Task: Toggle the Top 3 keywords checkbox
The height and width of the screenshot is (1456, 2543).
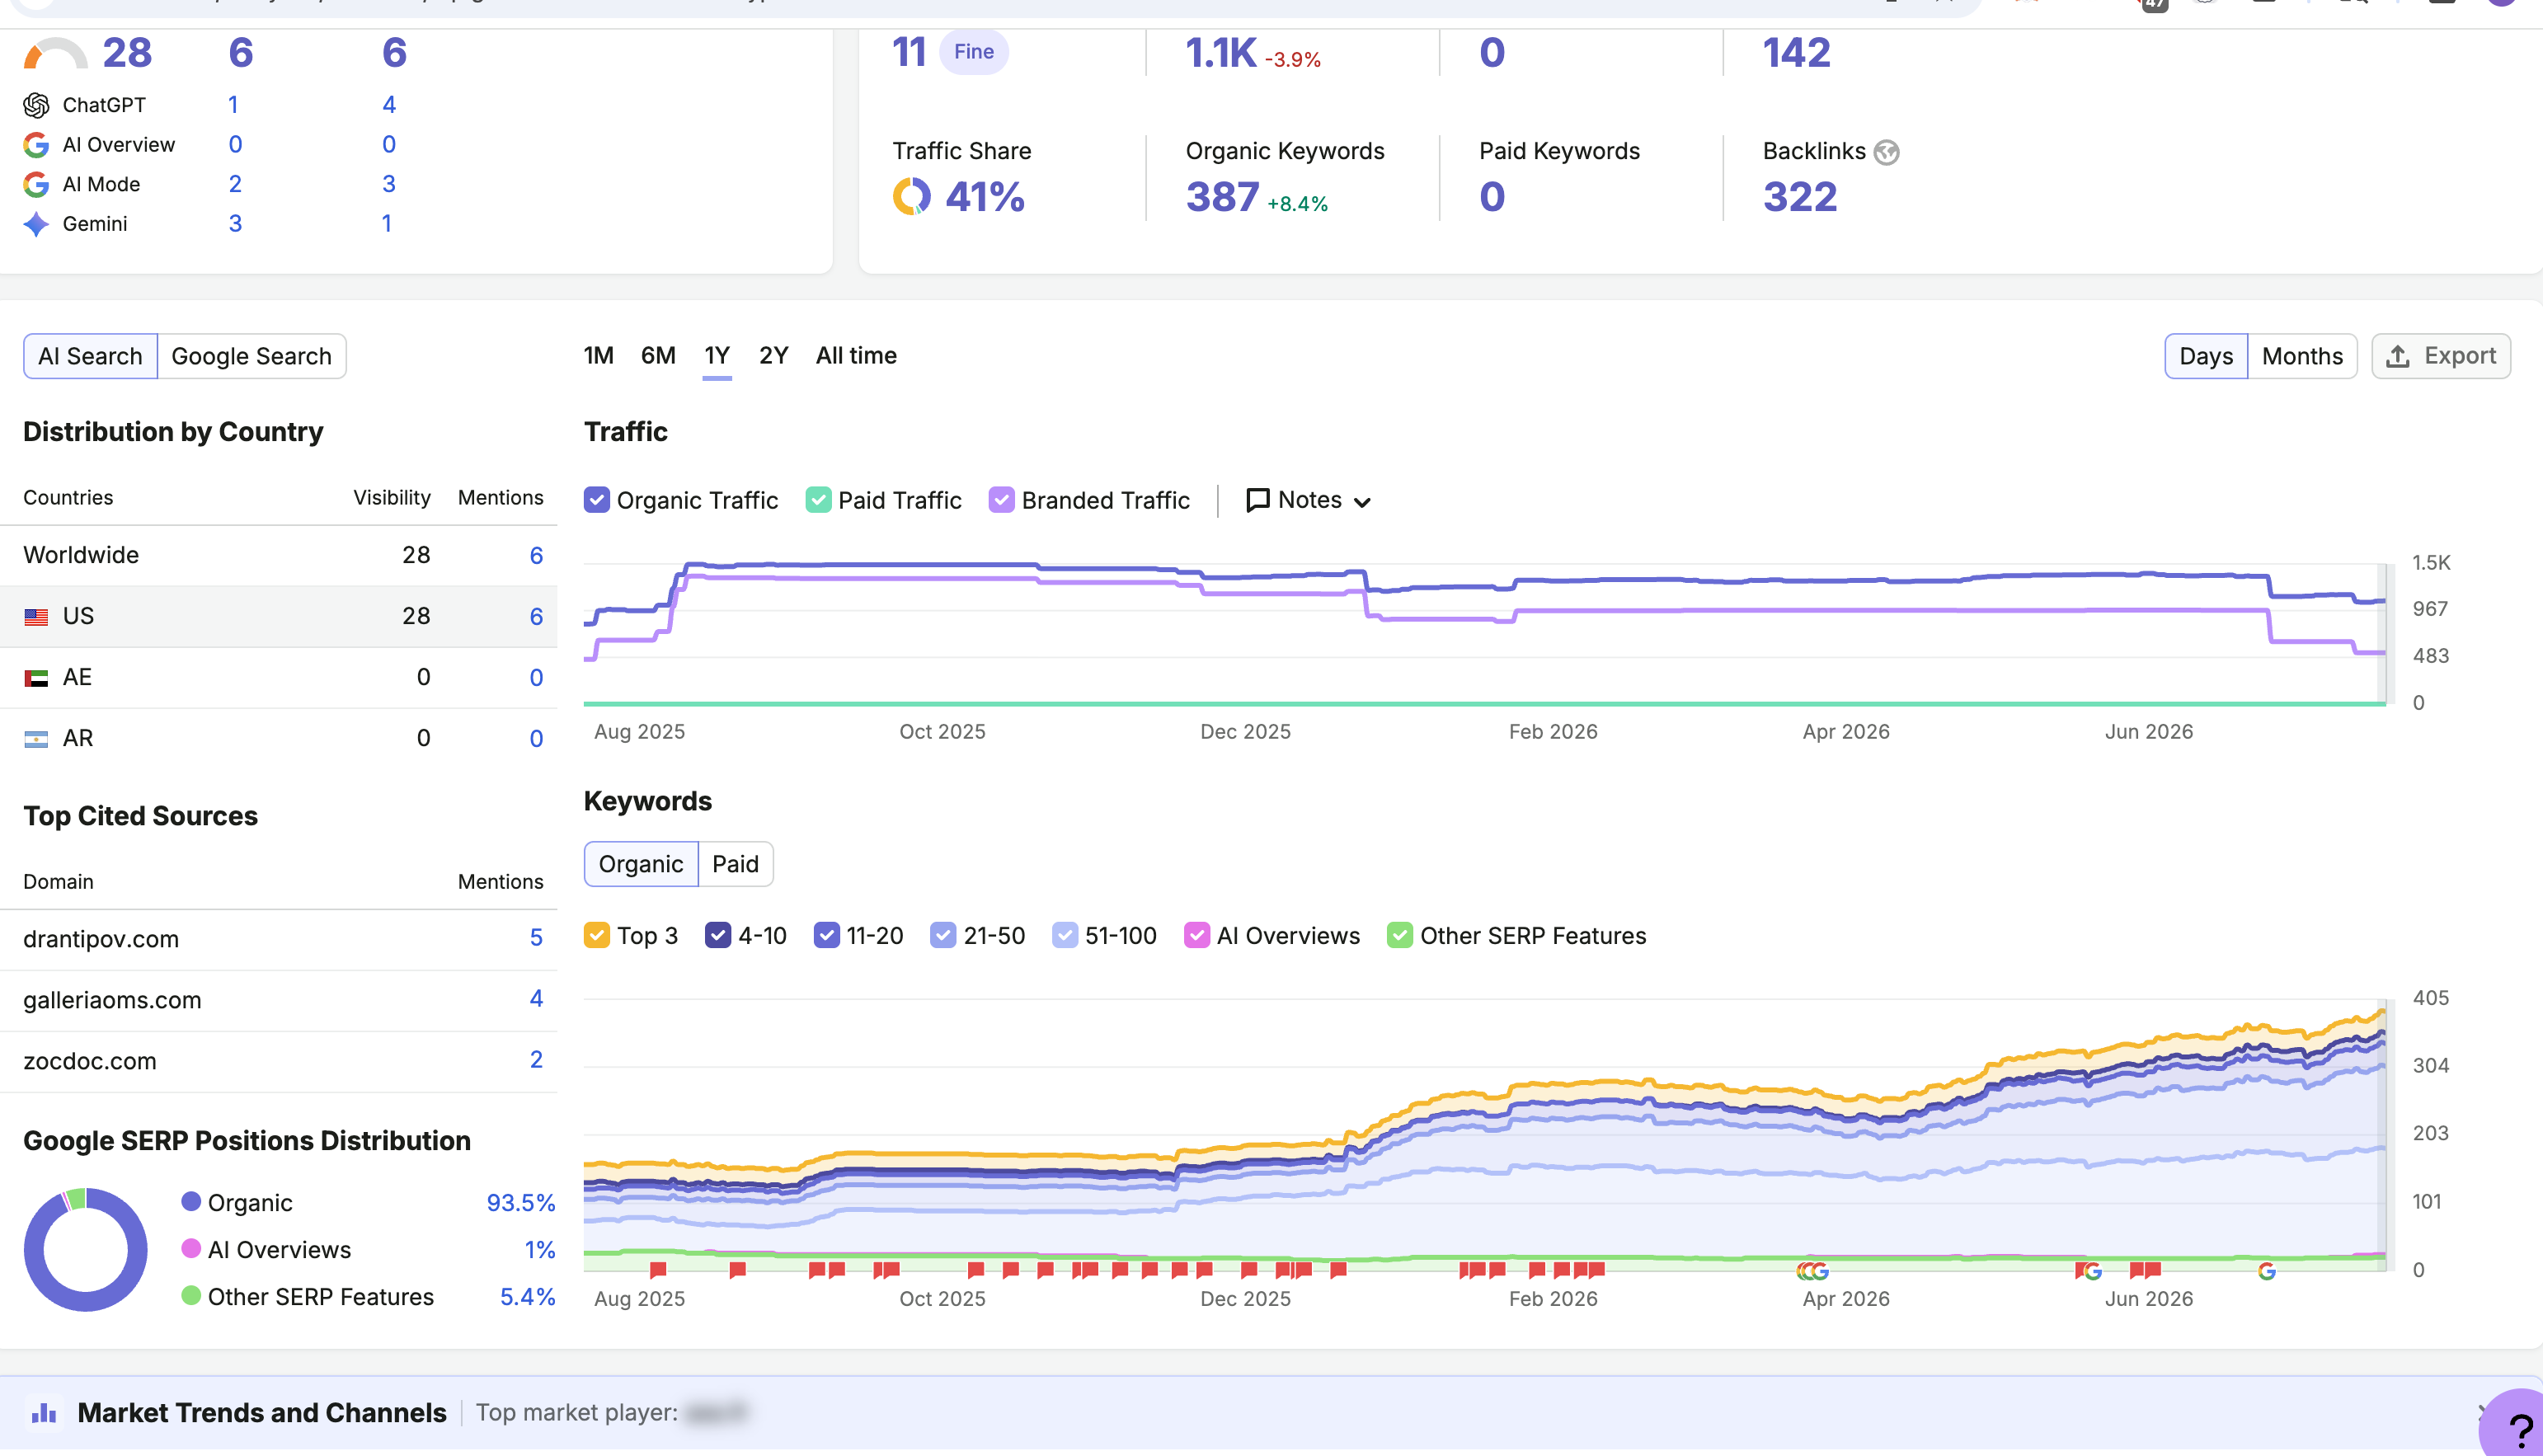Action: [x=597, y=936]
